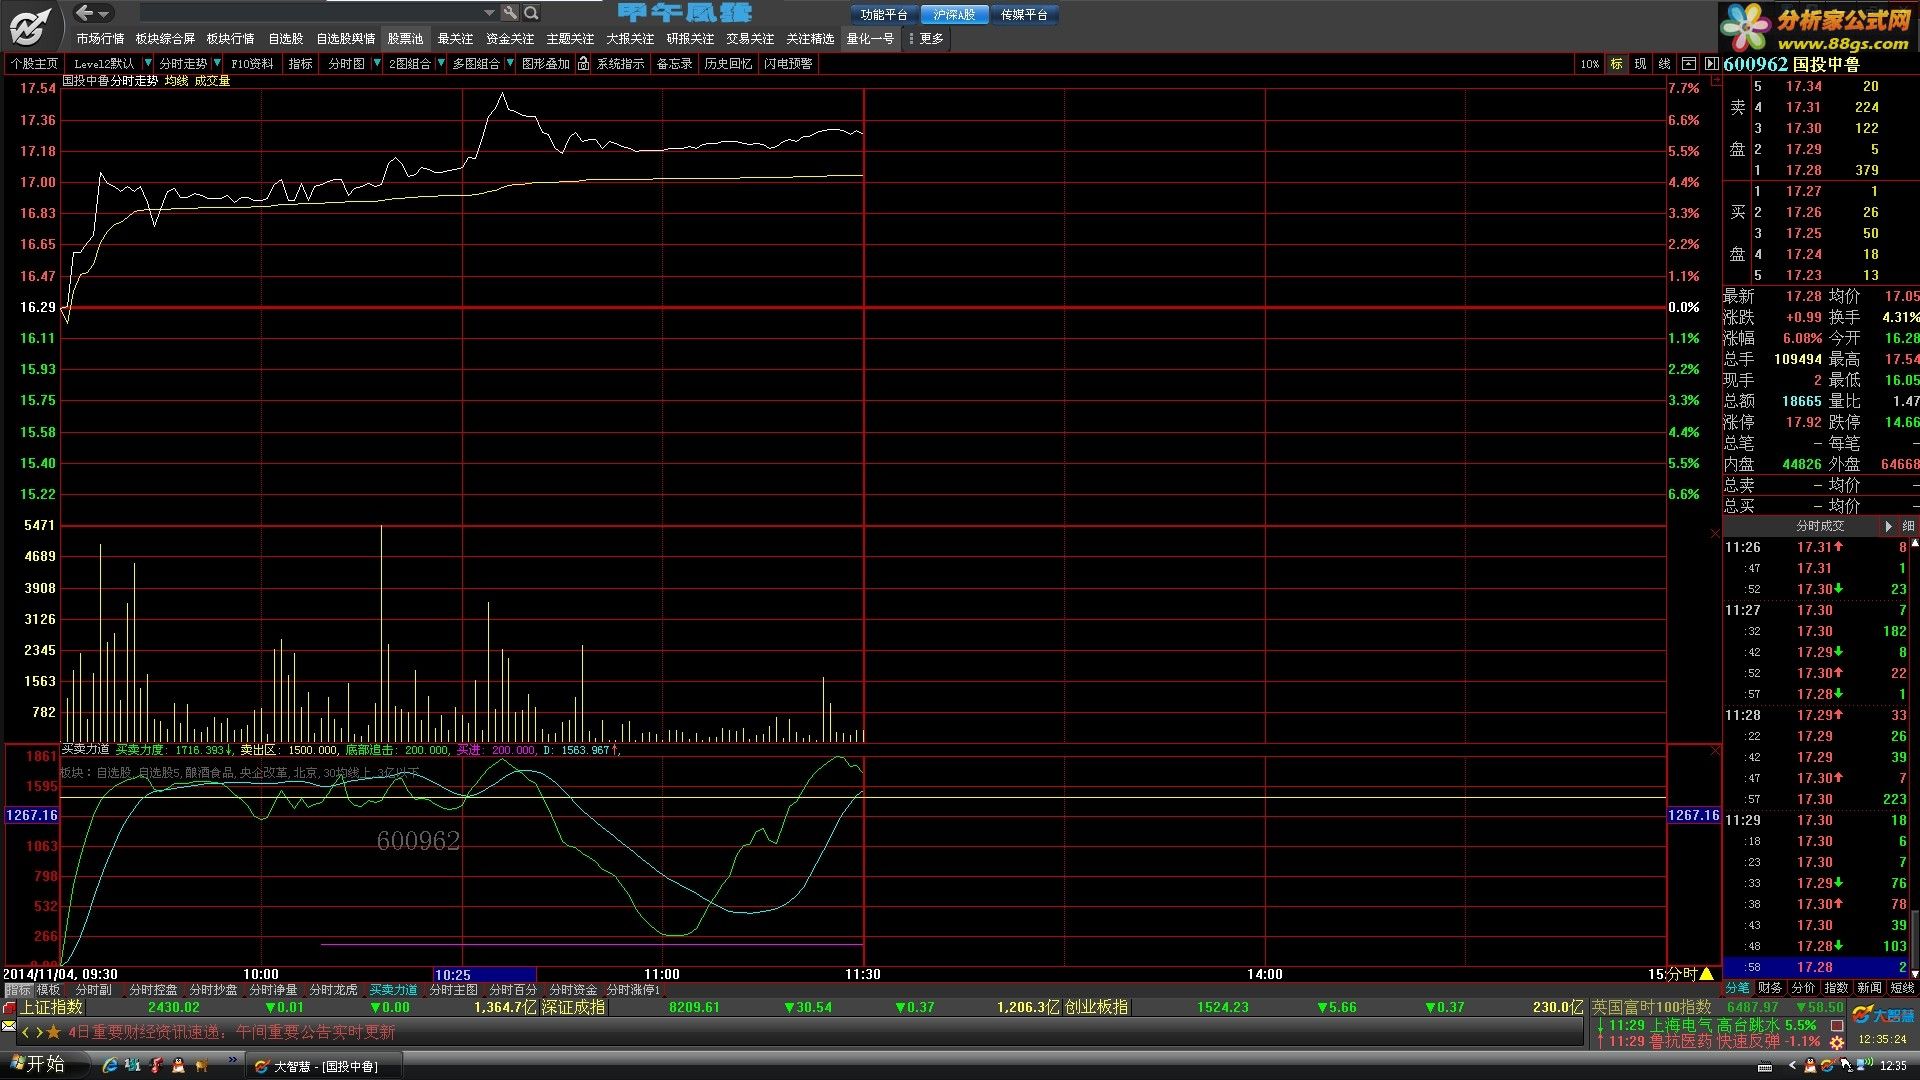Open 个股主页 page

tap(34, 63)
